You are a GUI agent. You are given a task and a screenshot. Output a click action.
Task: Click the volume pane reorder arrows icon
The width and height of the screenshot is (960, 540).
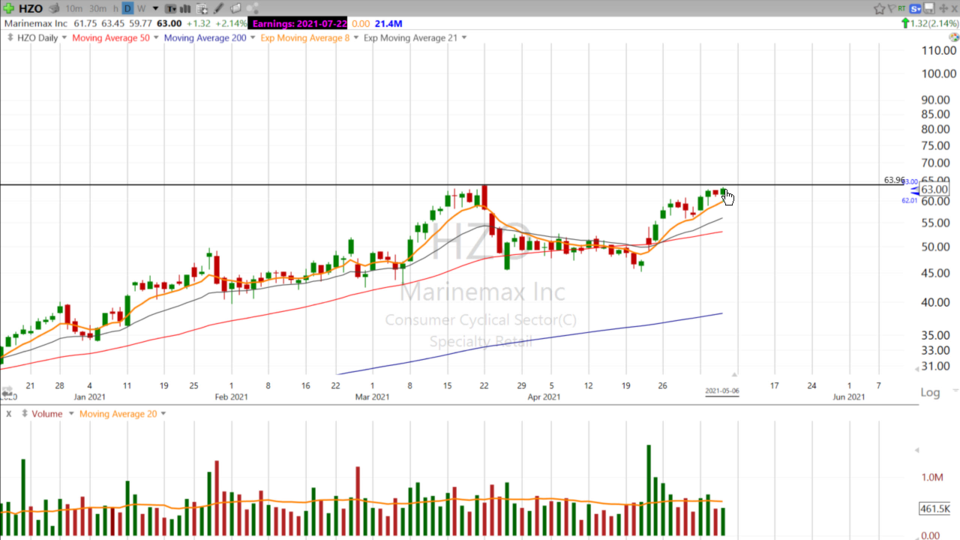[24, 414]
